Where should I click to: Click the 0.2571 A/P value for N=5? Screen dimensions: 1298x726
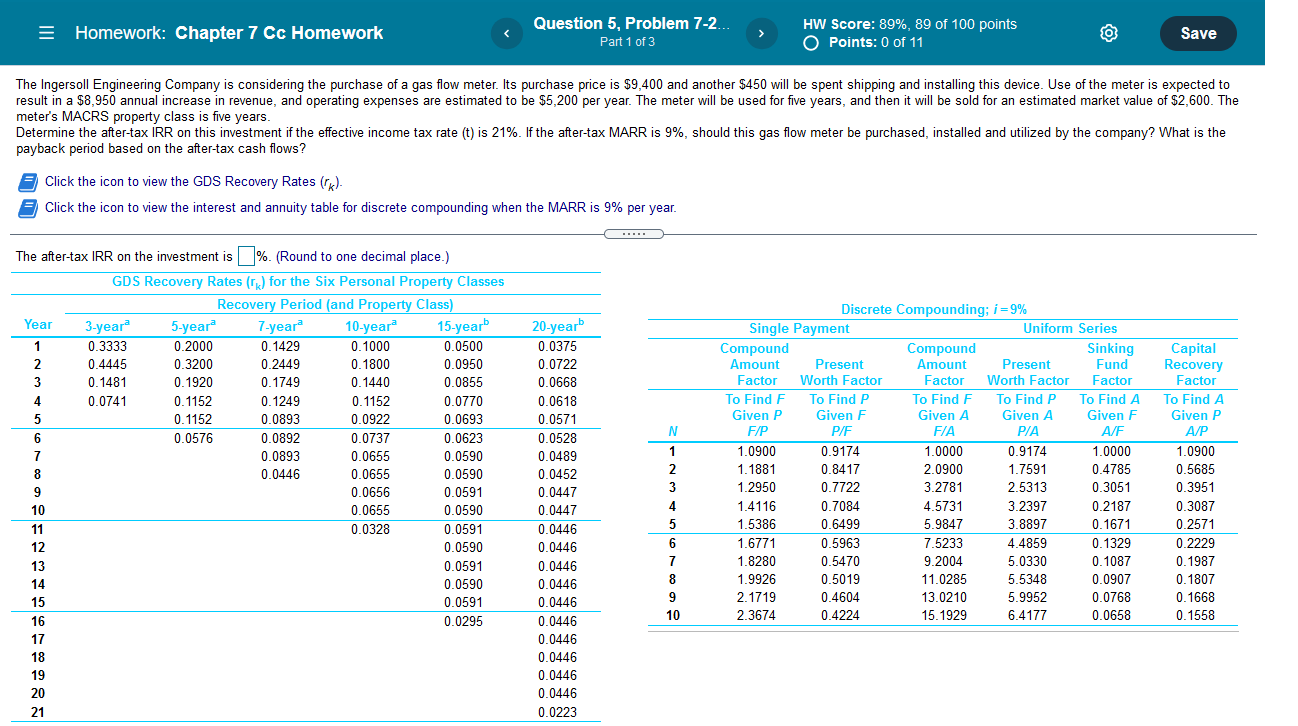tap(1195, 524)
